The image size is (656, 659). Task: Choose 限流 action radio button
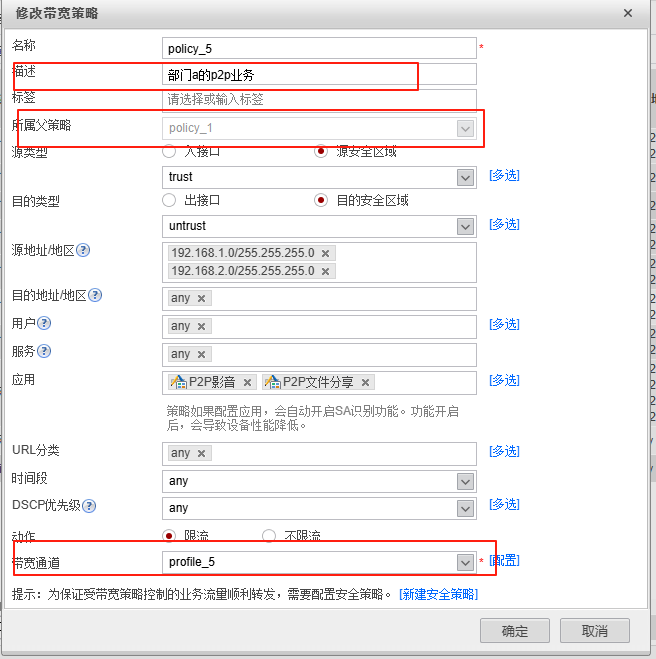(169, 536)
